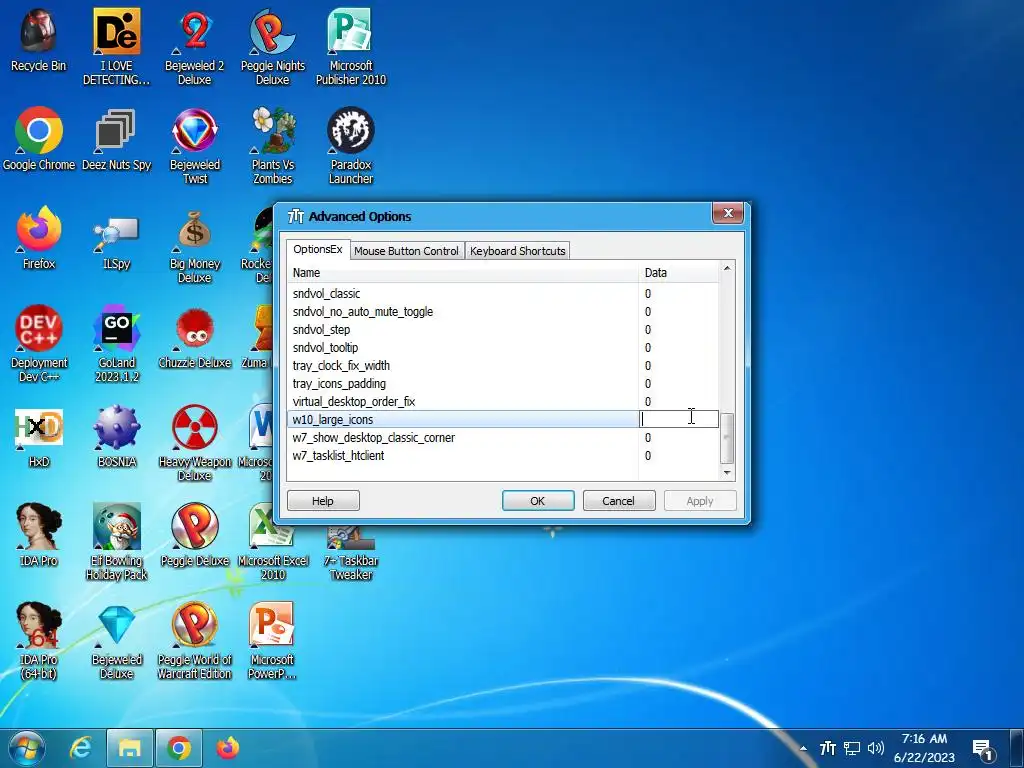Select GoLand 2023.1.2 desktop icon
Screen dimensions: 1024x768
116,344
